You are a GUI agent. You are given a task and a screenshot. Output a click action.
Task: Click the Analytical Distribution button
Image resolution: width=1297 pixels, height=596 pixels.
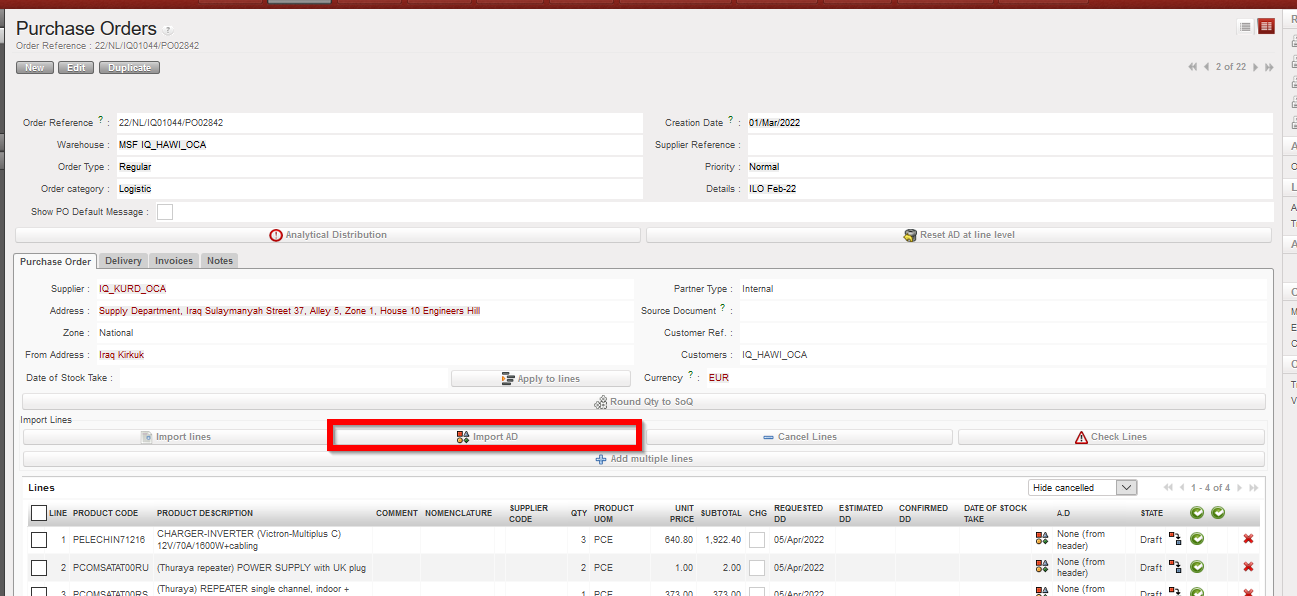pyautogui.click(x=328, y=235)
